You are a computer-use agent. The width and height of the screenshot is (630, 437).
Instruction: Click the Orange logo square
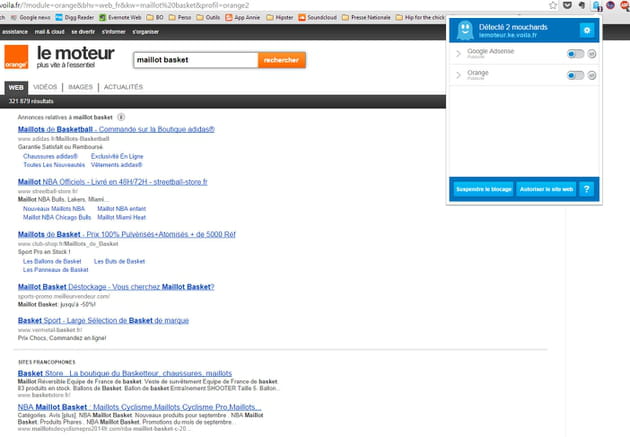16,57
